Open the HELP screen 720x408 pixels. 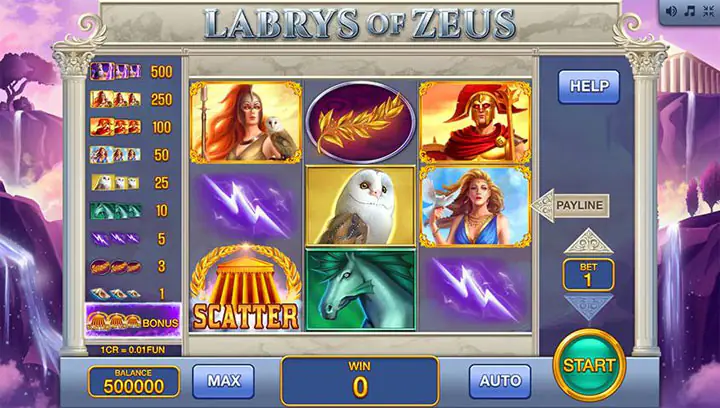click(589, 86)
